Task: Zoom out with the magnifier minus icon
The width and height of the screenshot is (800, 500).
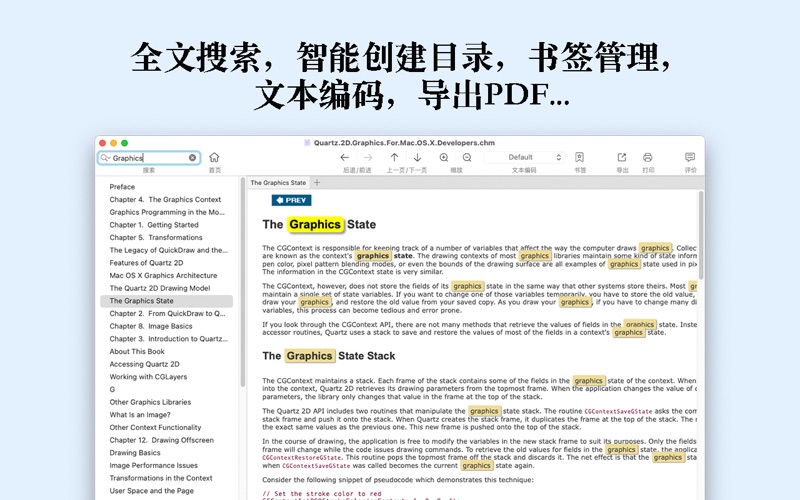Action: (467, 158)
